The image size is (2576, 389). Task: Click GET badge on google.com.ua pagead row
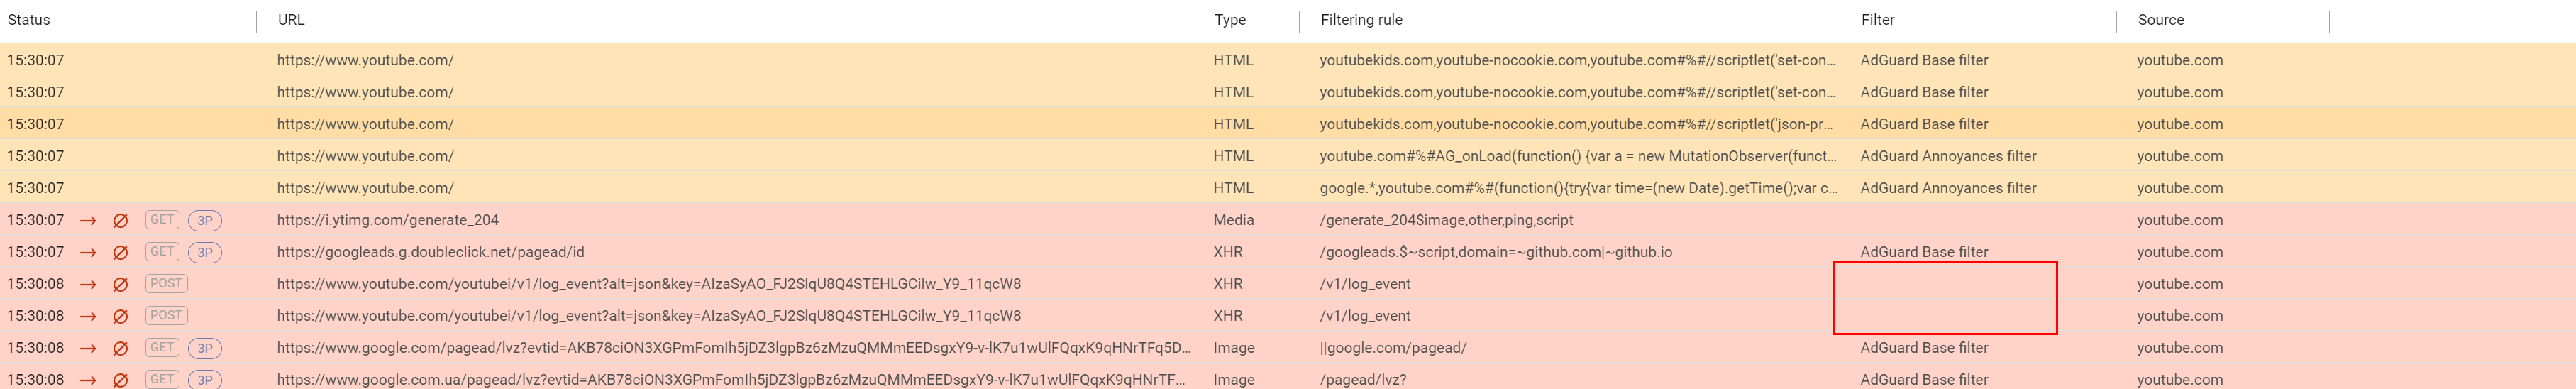162,380
